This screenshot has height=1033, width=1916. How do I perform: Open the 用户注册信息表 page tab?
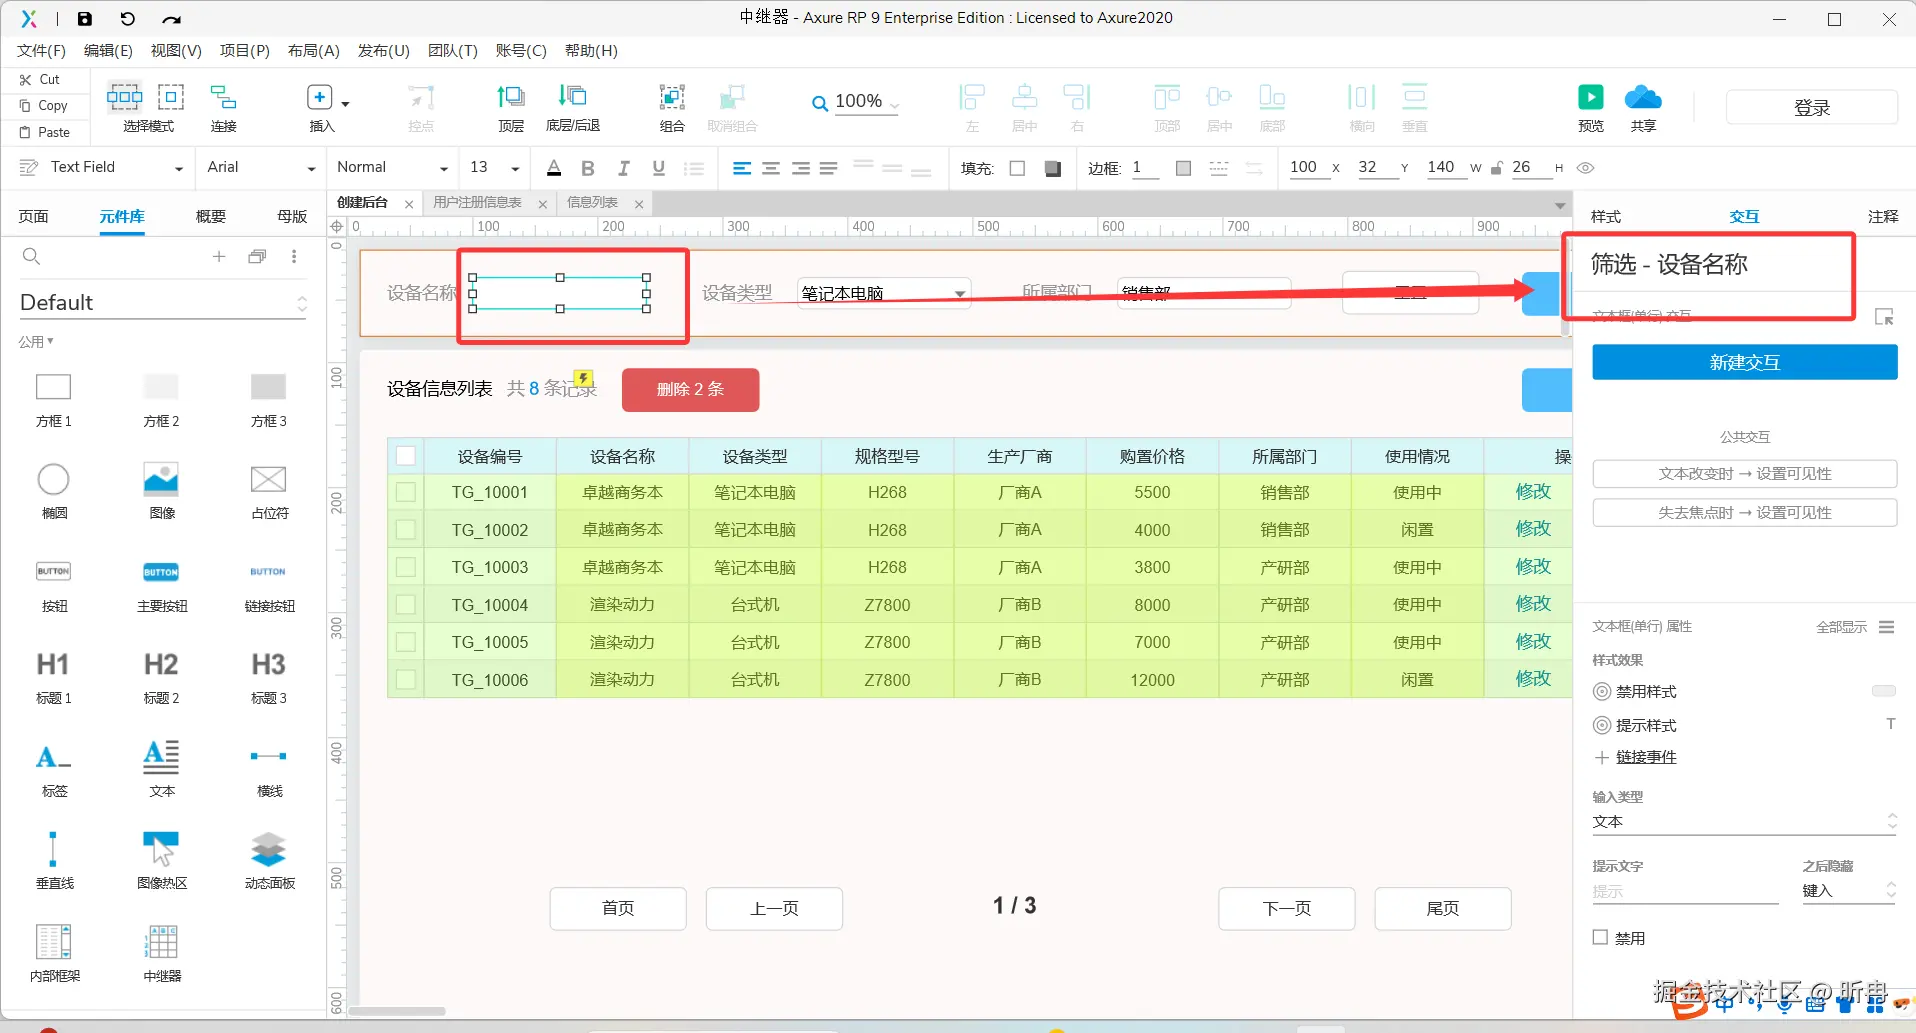point(478,203)
